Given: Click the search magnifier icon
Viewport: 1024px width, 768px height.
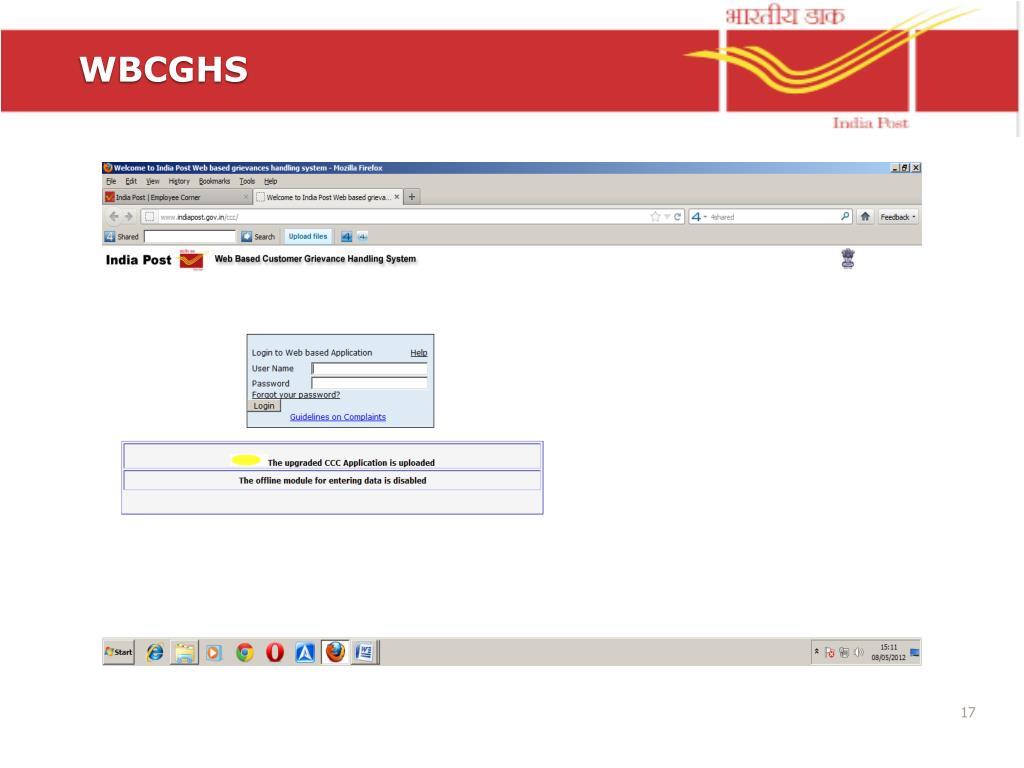Looking at the screenshot, I should 845,216.
